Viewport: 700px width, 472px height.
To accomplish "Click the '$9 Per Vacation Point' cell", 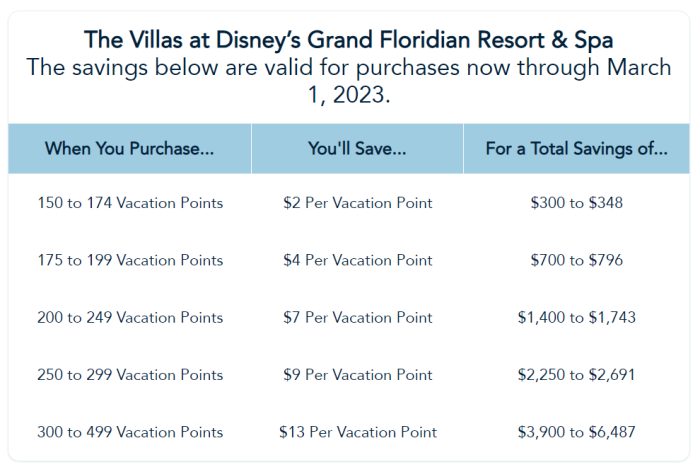I will pyautogui.click(x=358, y=375).
